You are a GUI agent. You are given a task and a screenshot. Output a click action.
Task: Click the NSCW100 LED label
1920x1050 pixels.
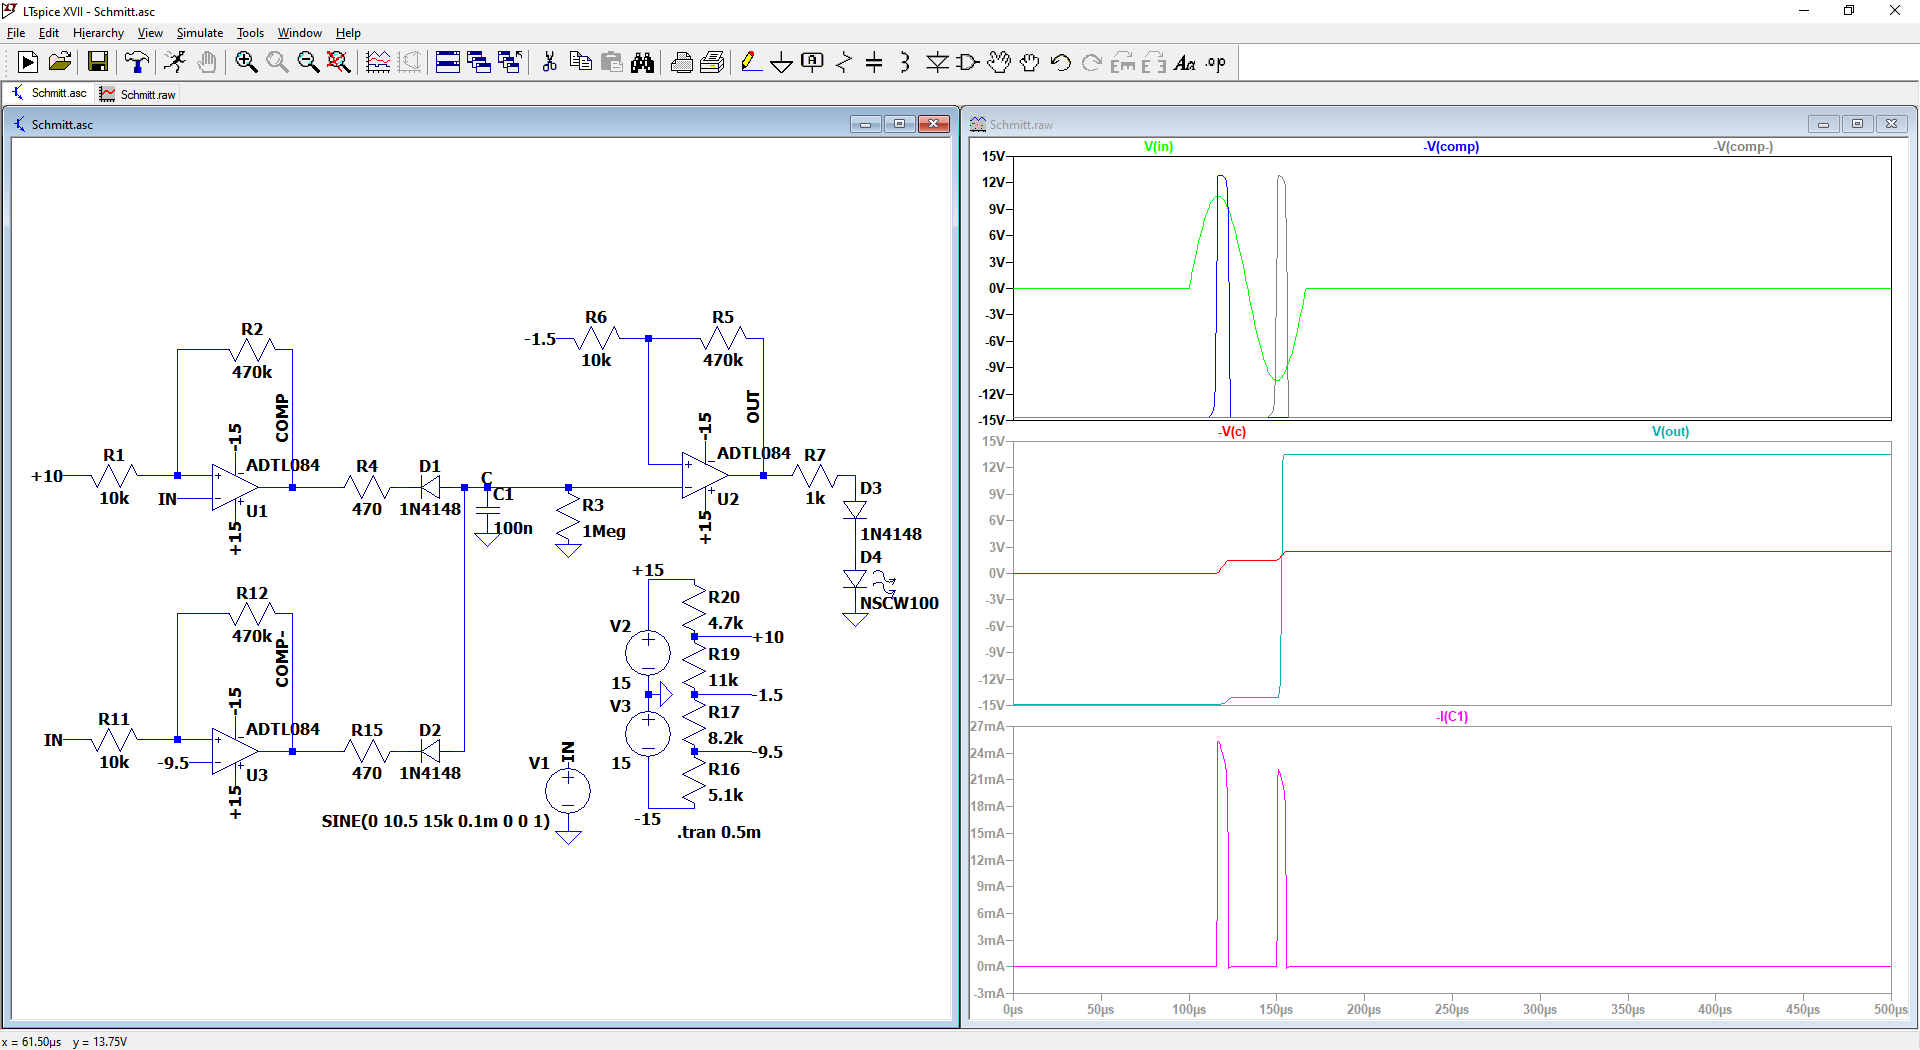[x=899, y=603]
